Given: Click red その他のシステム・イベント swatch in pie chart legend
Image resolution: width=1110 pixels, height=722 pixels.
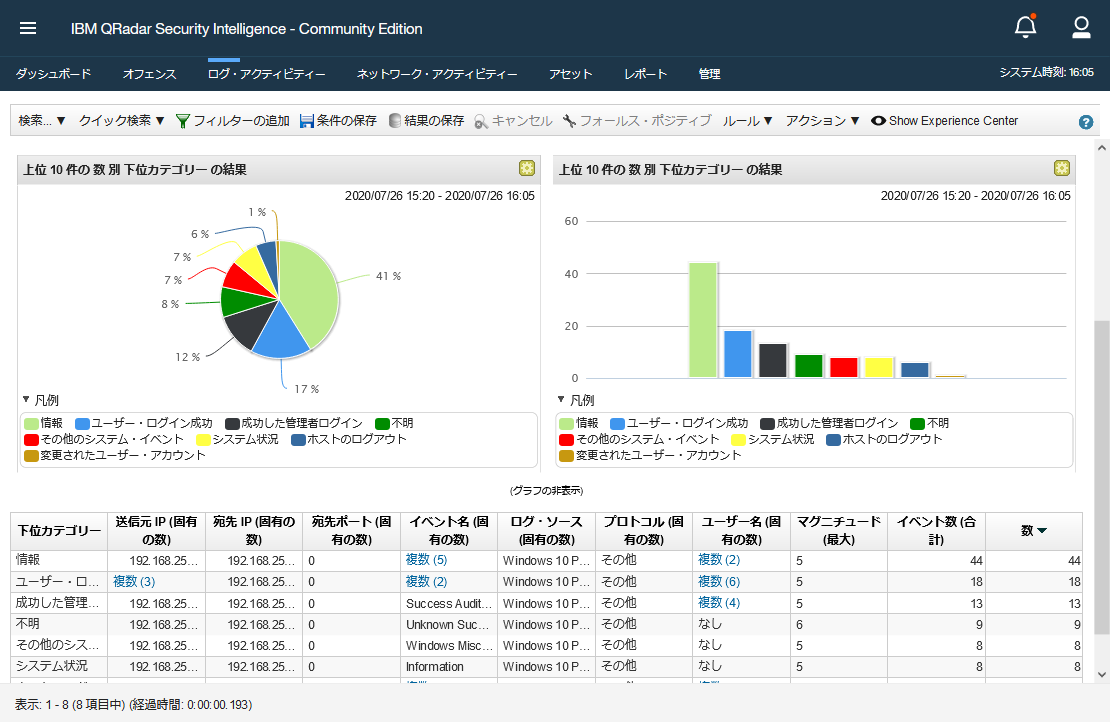Looking at the screenshot, I should pos(31,440).
